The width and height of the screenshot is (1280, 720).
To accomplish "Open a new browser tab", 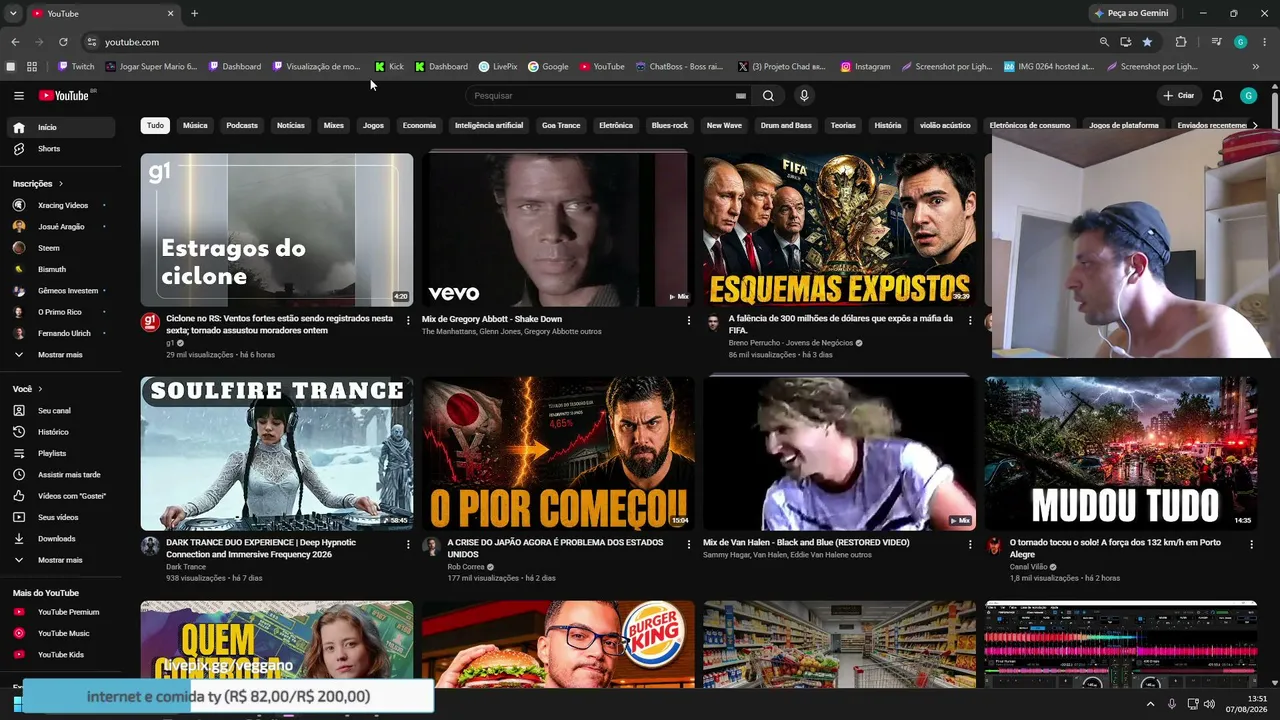I will 194,14.
